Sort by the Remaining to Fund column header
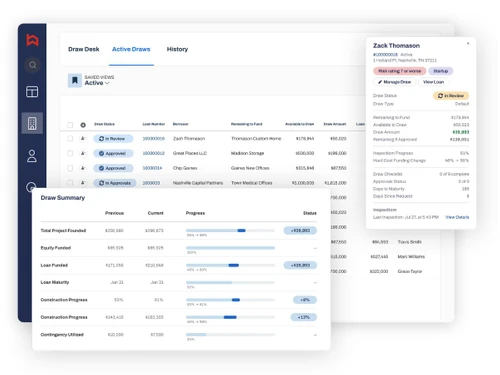Image resolution: width=500 pixels, height=375 pixels. (247, 124)
